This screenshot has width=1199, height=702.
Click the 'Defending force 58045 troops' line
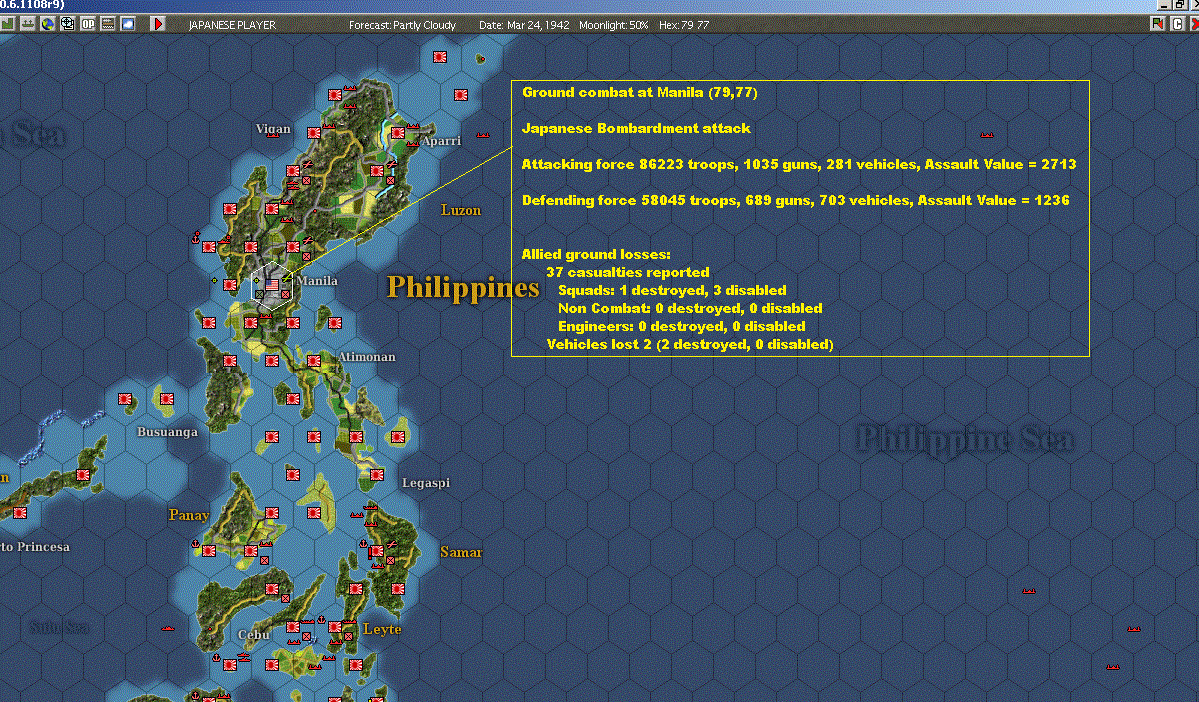[796, 200]
